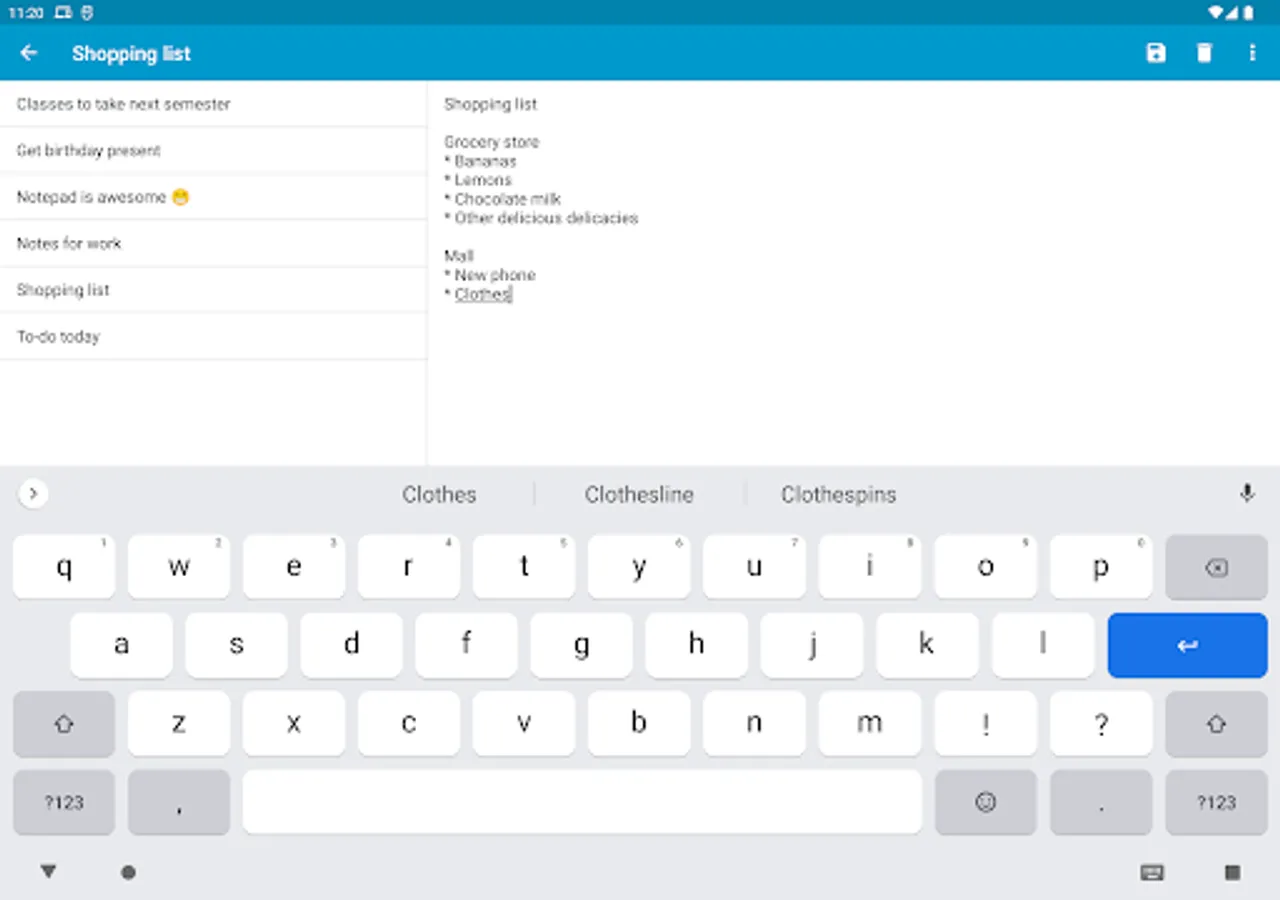The image size is (1280, 900).
Task: Tap the home circle navigation button
Action: [x=128, y=872]
